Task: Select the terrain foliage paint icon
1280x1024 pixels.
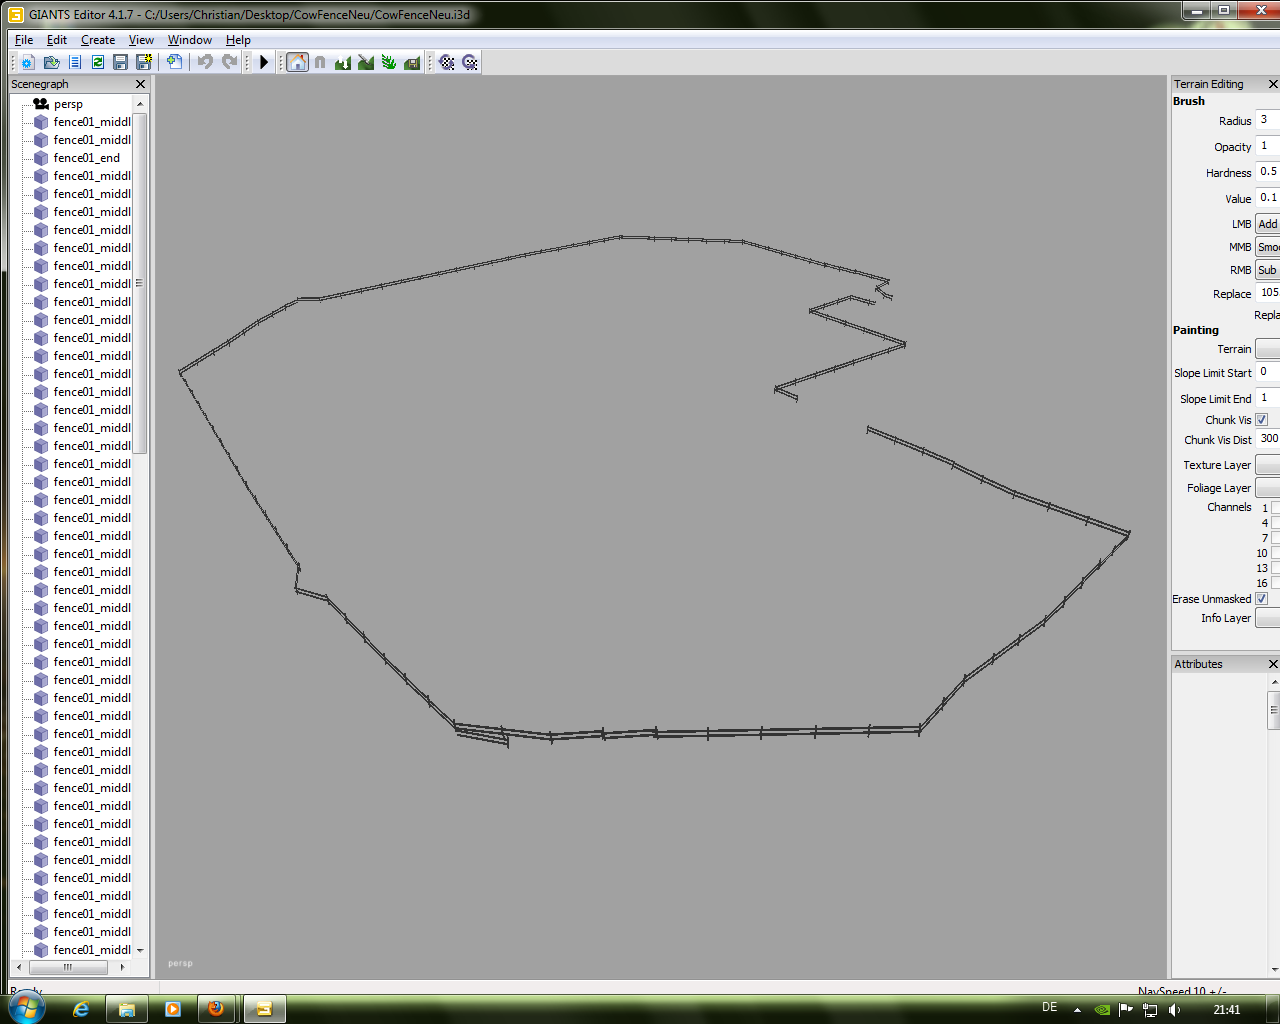Action: (389, 62)
